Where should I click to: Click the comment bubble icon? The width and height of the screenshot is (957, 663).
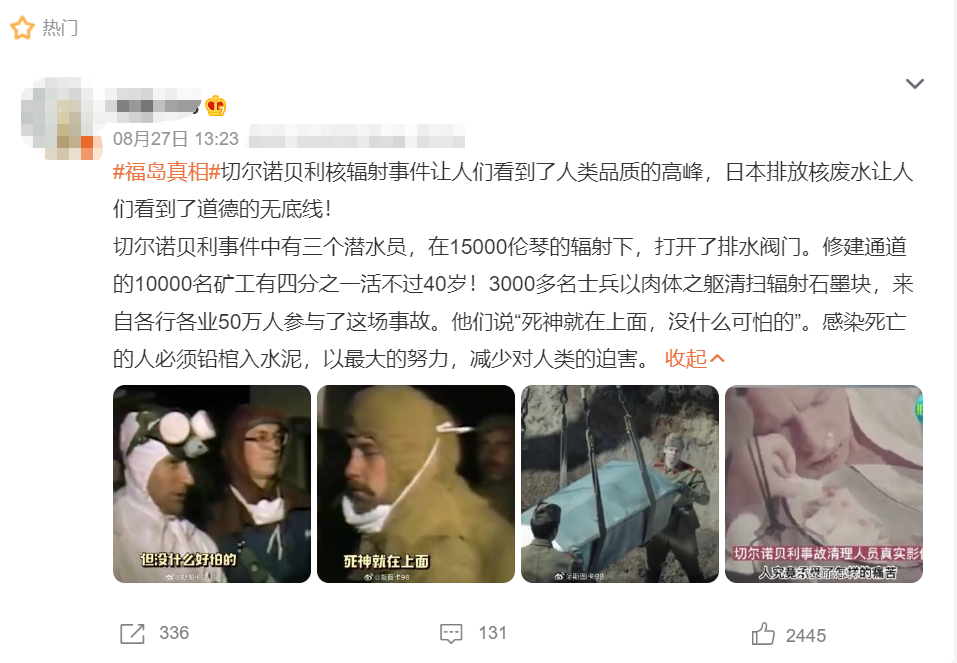[451, 634]
